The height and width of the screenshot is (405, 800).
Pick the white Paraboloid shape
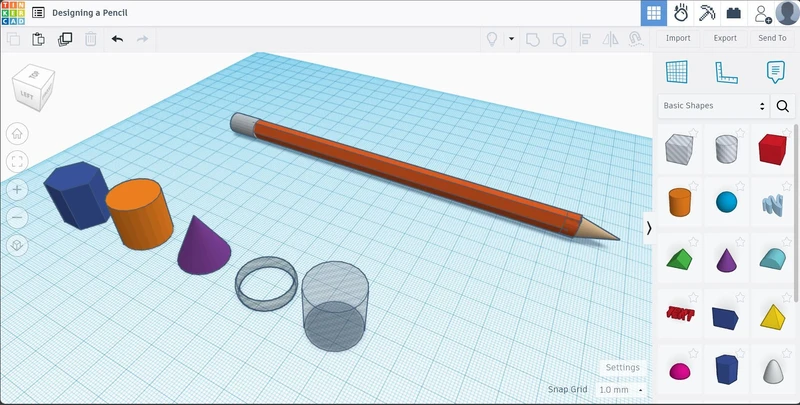pyautogui.click(x=773, y=371)
